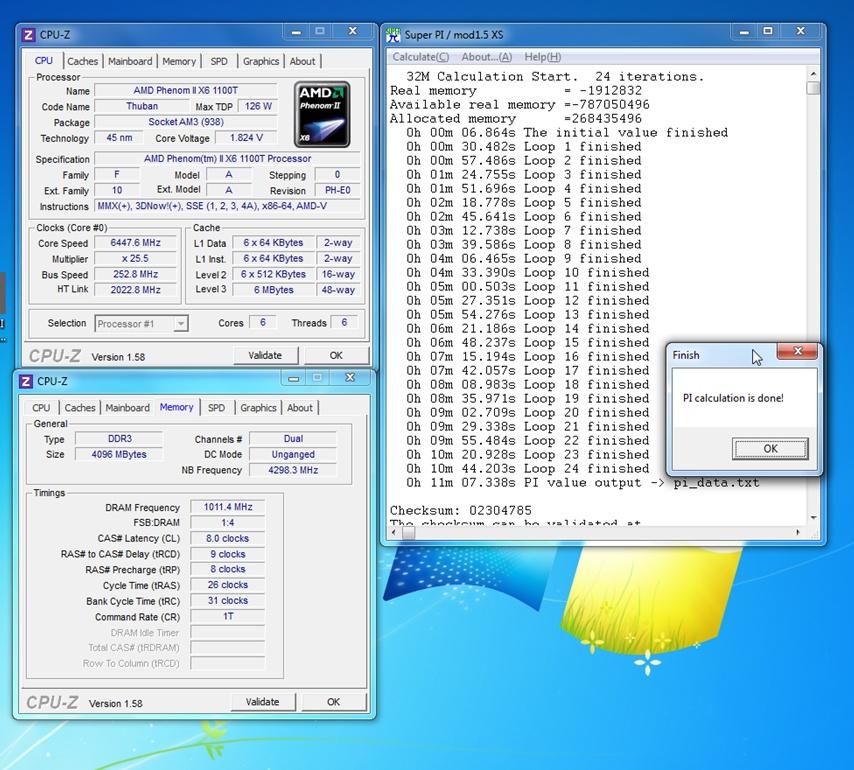Open the About menu in Super PI
The image size is (854, 770).
(x=486, y=57)
